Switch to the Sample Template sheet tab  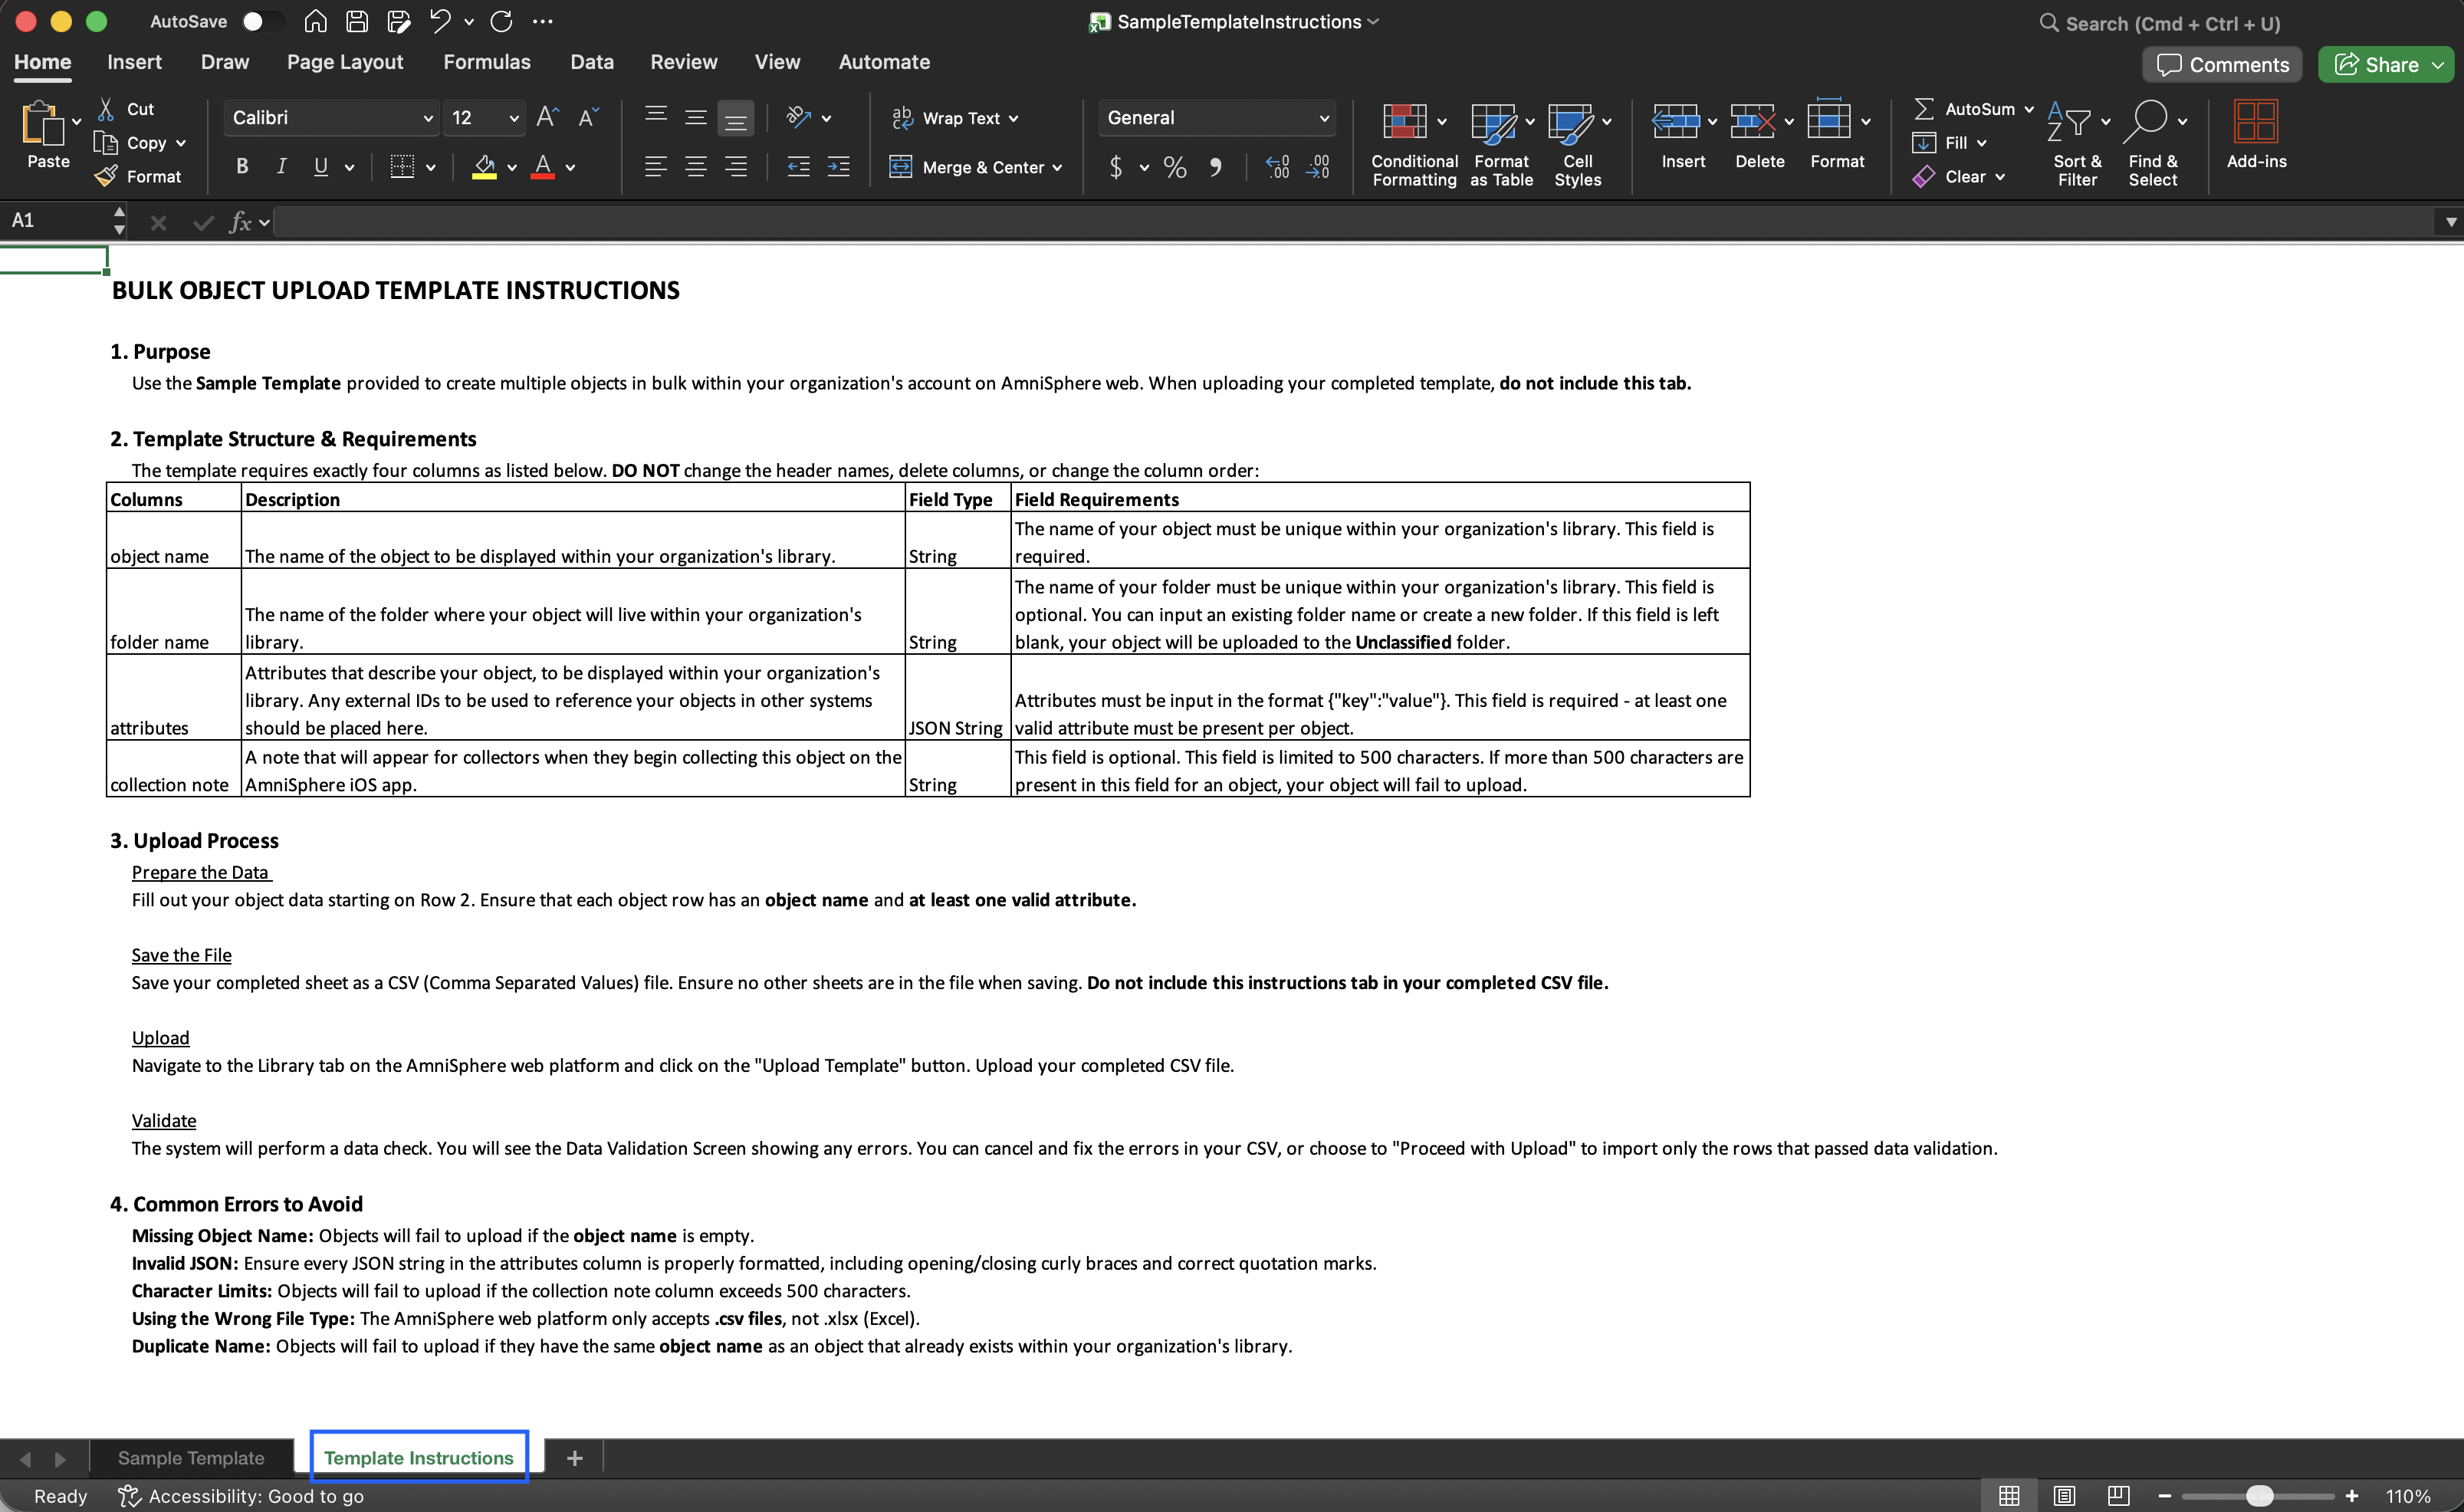(191, 1458)
